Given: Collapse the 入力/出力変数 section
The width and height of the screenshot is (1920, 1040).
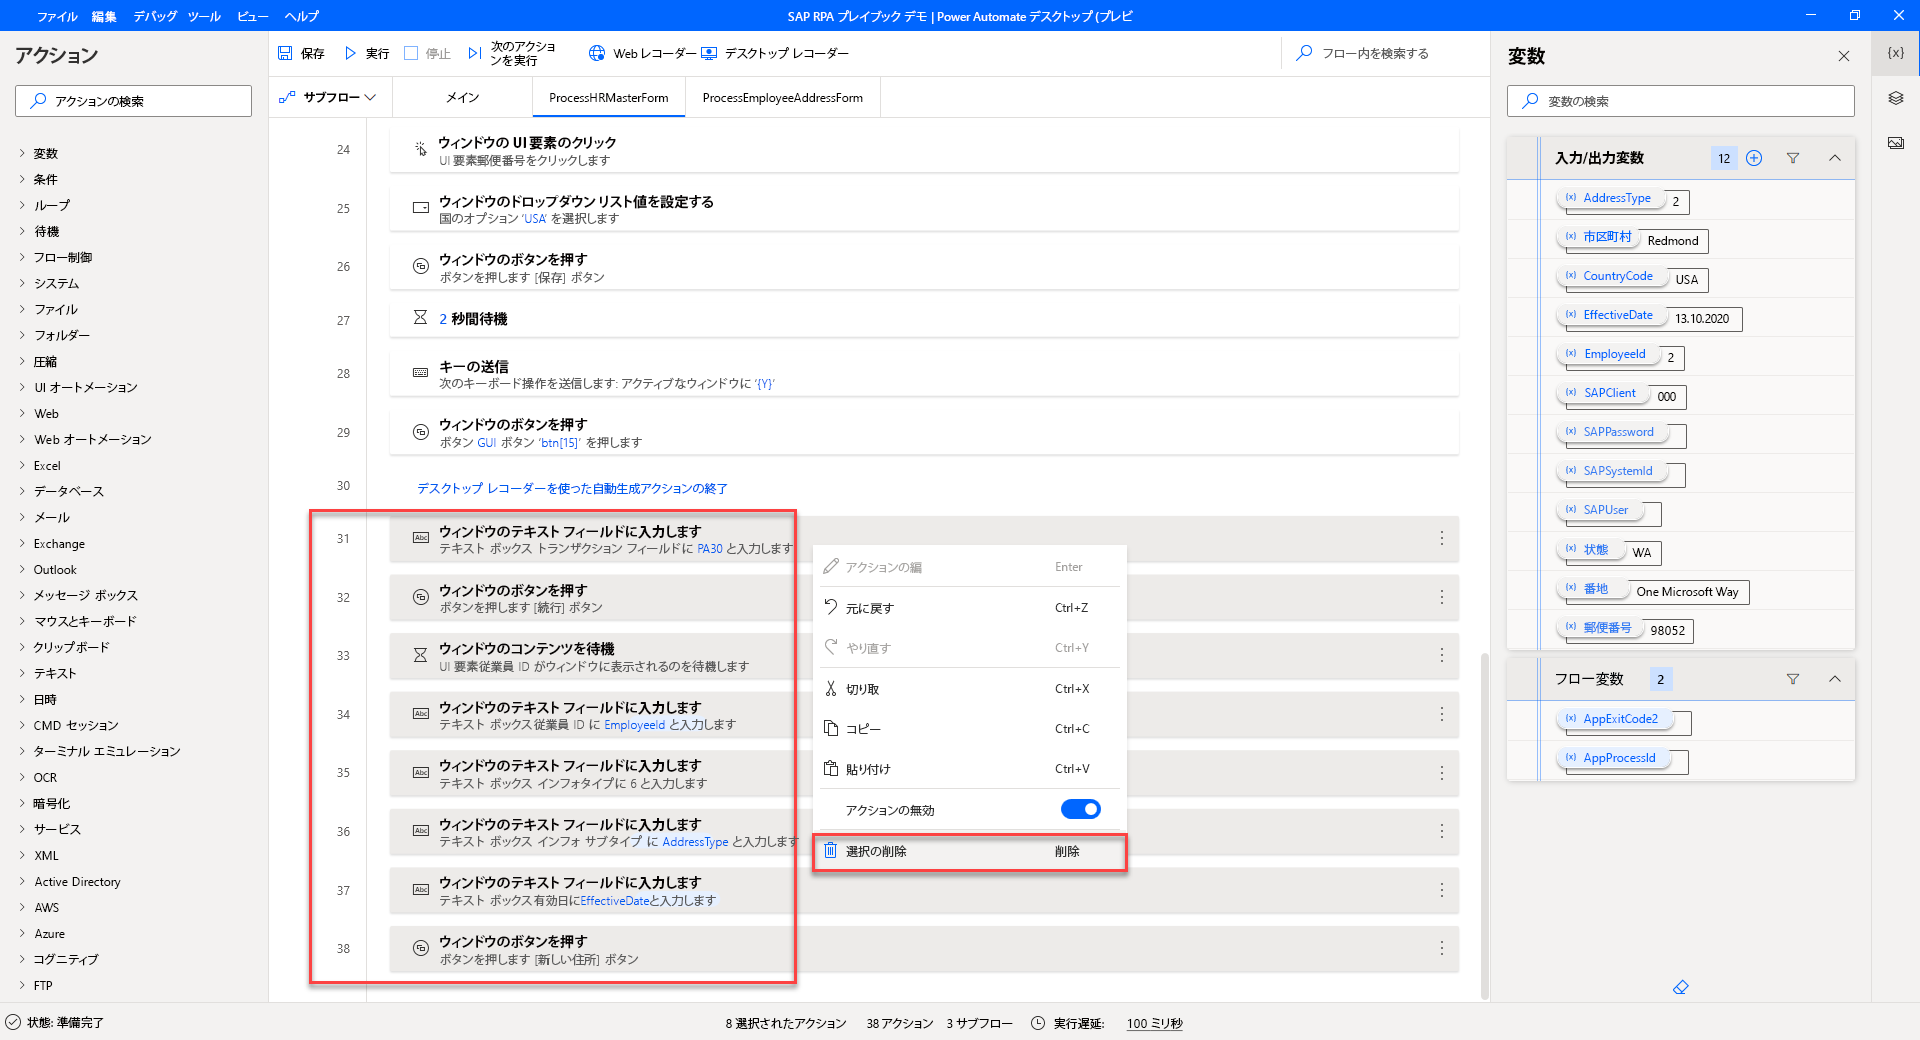Looking at the screenshot, I should click(x=1835, y=158).
